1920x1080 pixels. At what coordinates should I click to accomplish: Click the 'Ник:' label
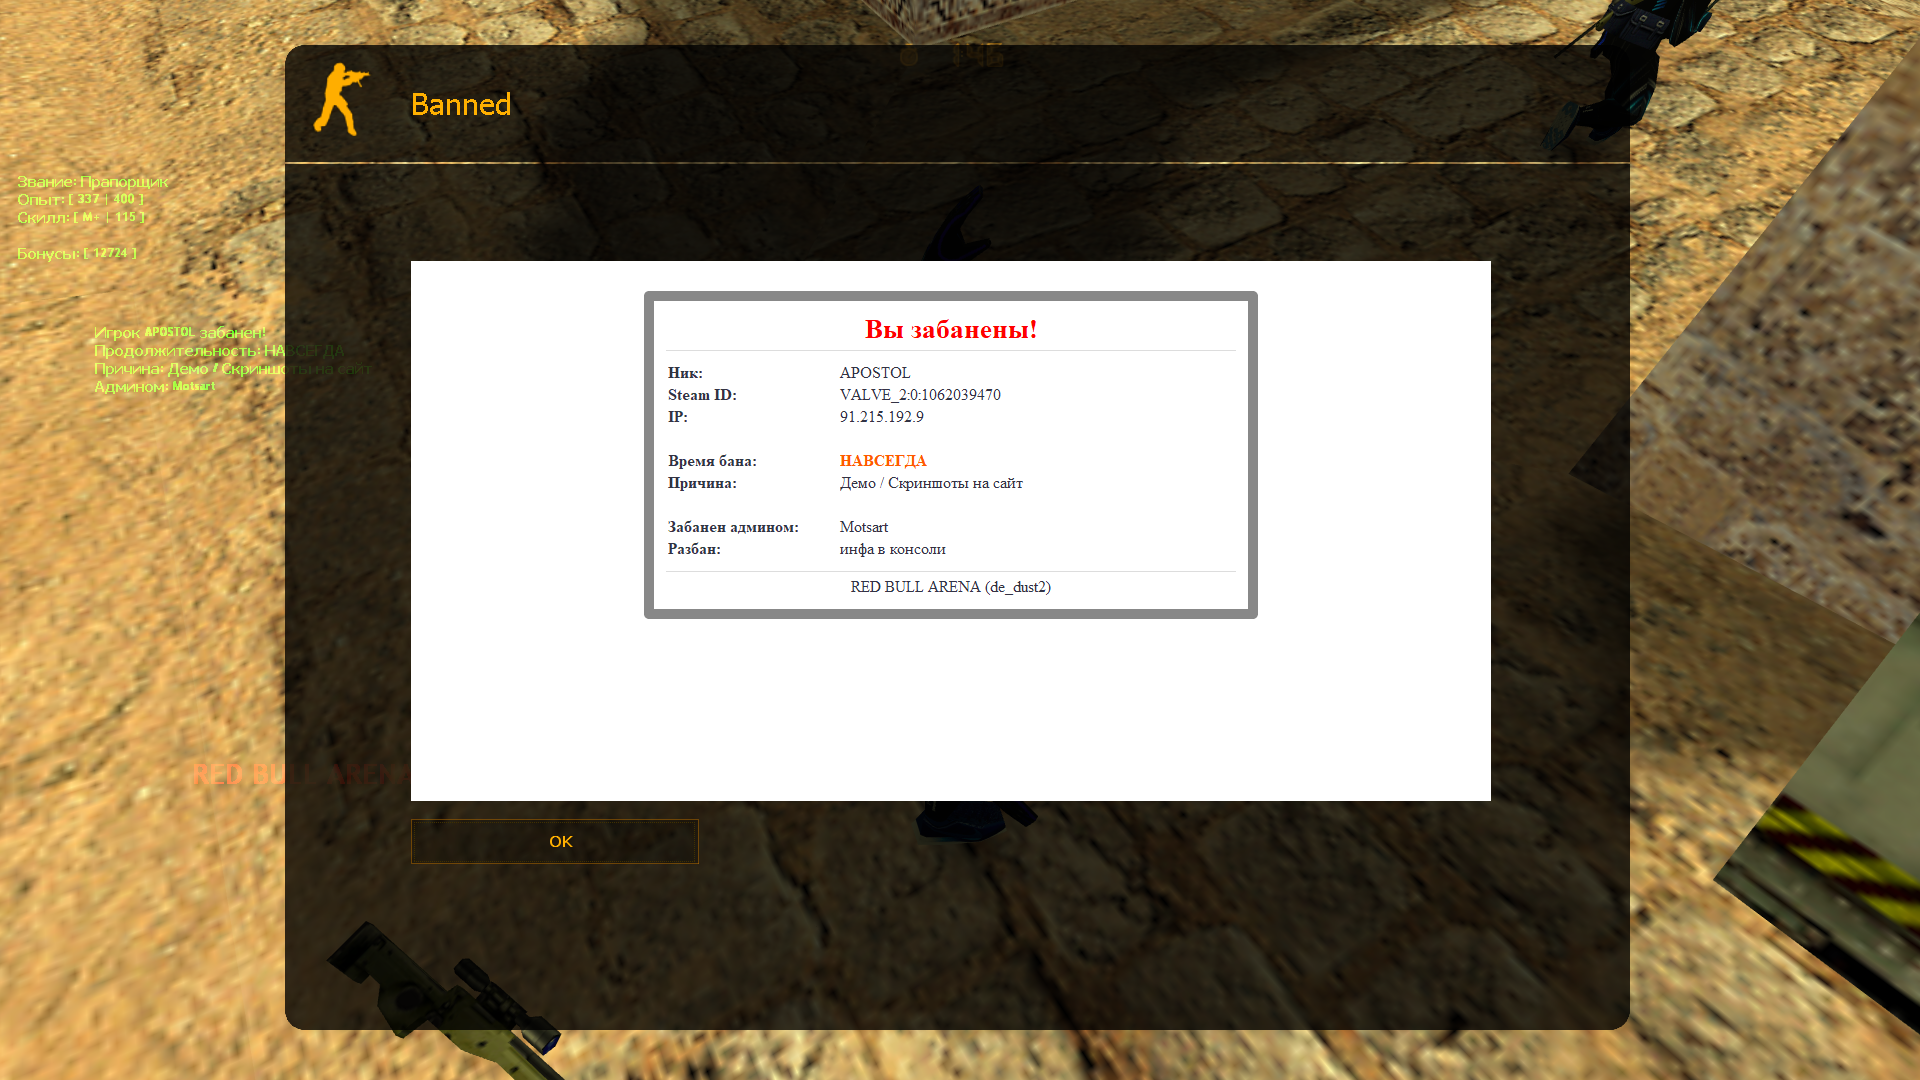click(685, 373)
